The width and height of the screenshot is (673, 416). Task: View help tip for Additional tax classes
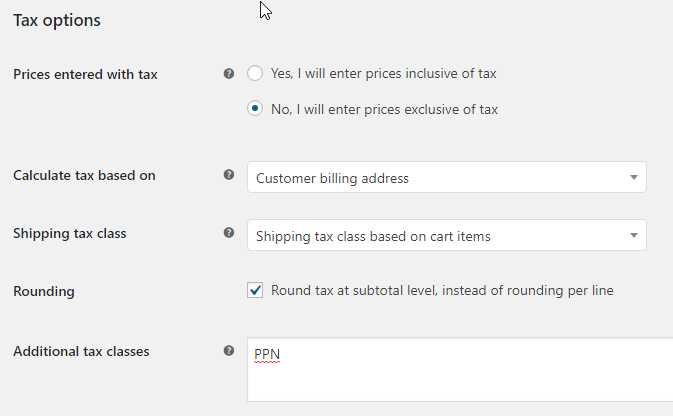[229, 351]
